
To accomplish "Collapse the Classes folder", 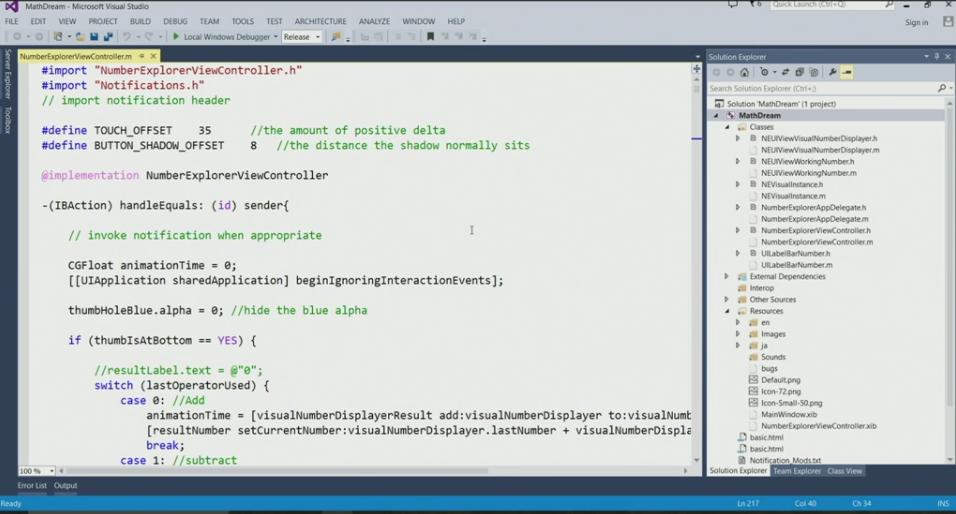I will tap(727, 127).
